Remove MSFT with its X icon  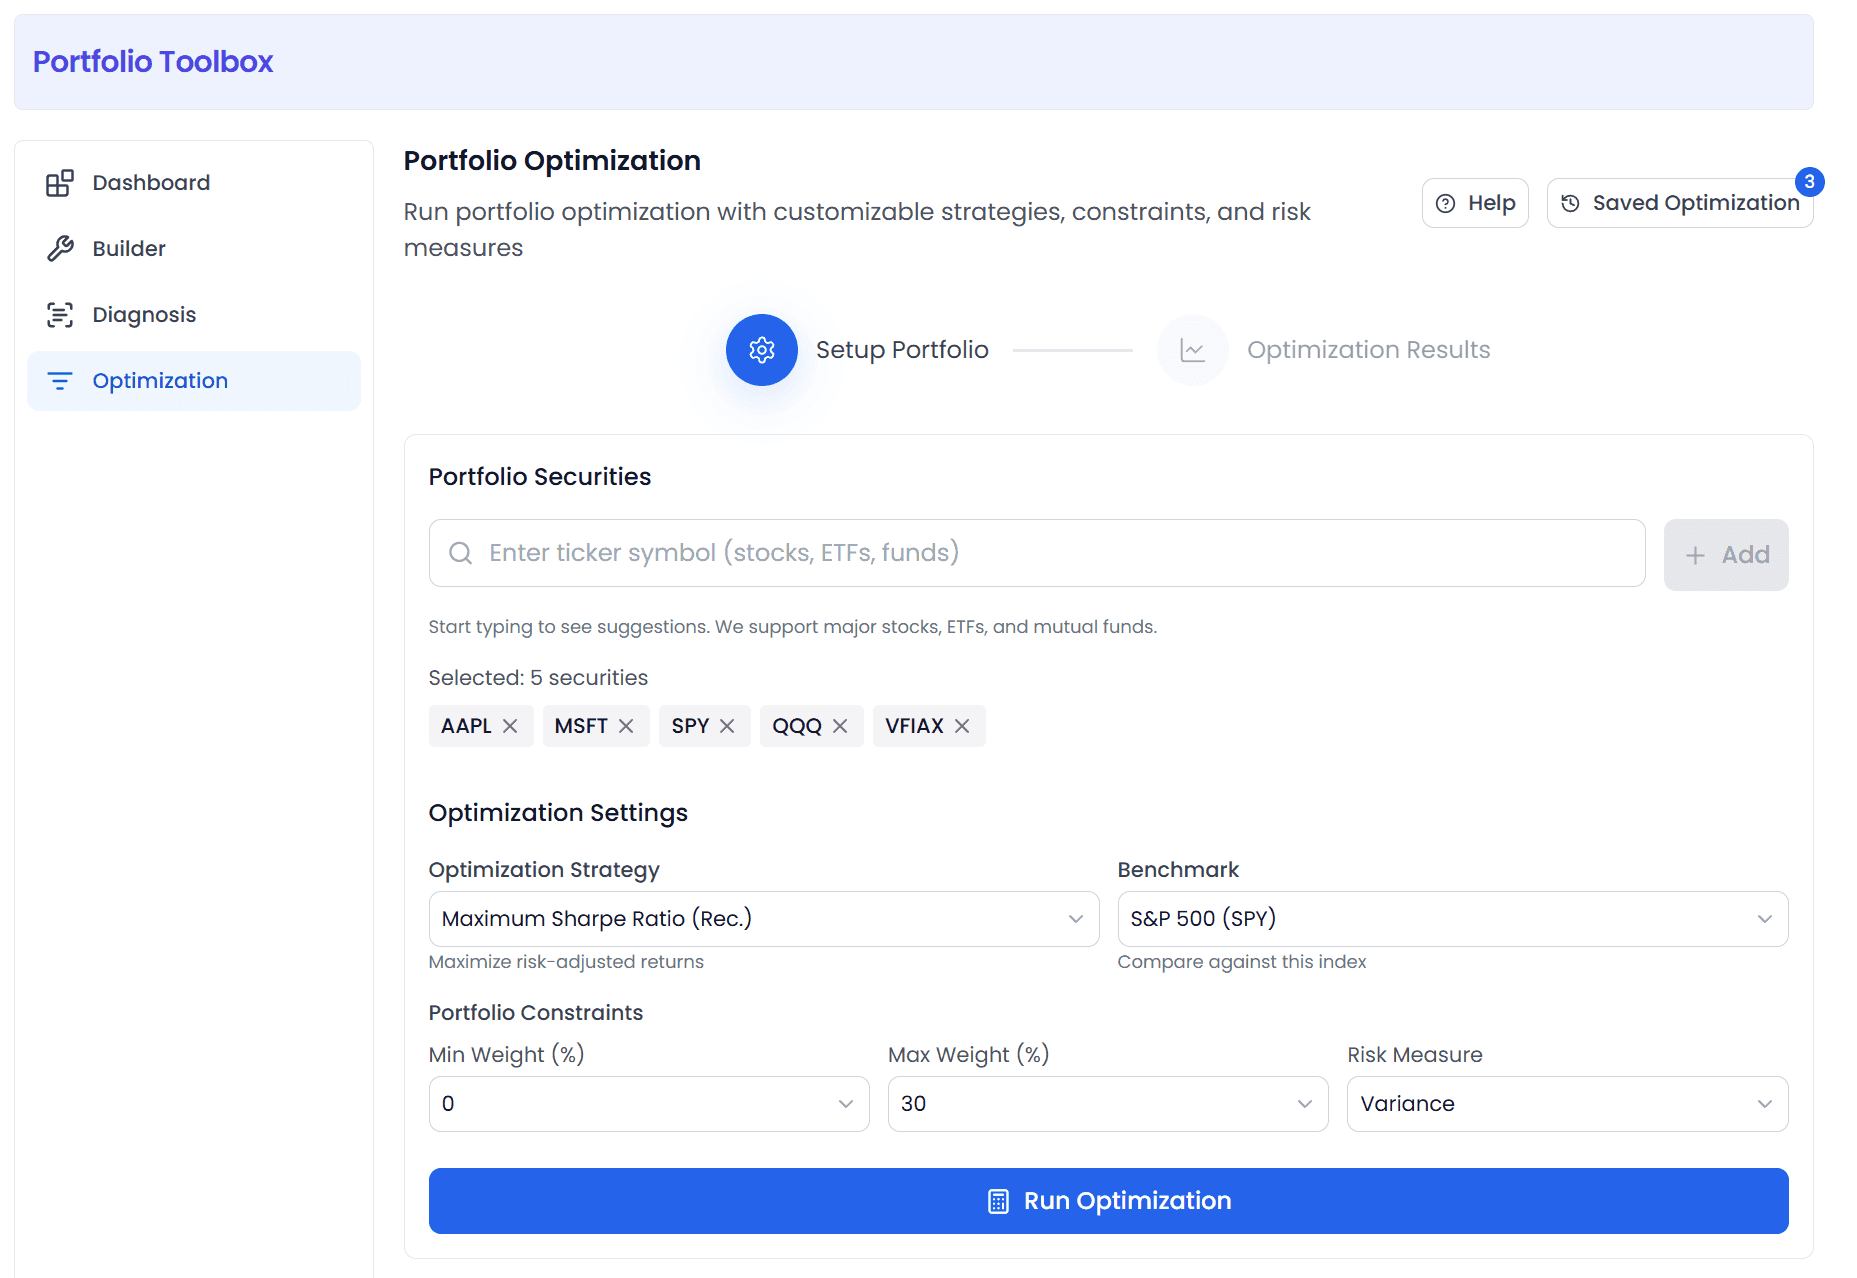point(626,726)
